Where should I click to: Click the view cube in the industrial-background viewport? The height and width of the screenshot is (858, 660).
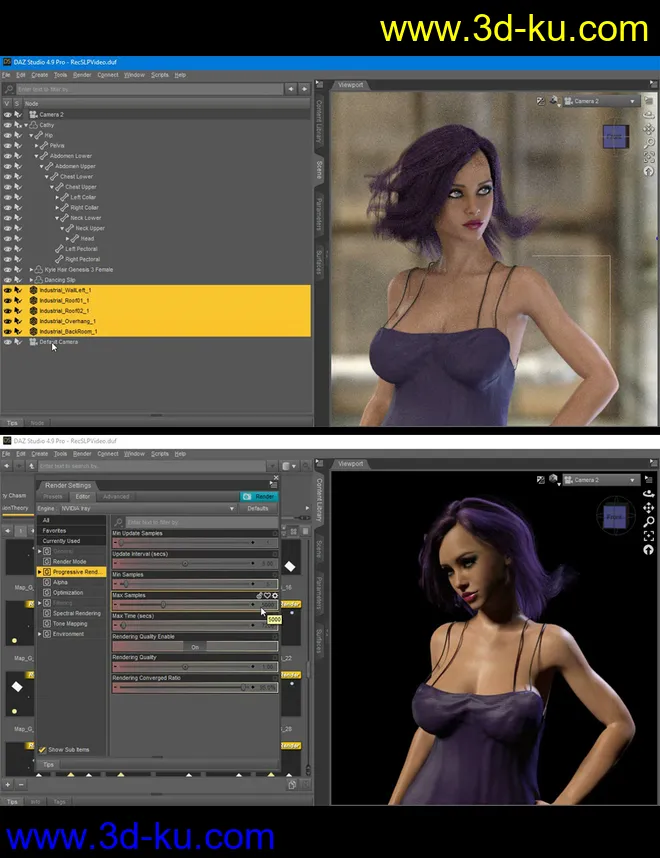coord(616,135)
